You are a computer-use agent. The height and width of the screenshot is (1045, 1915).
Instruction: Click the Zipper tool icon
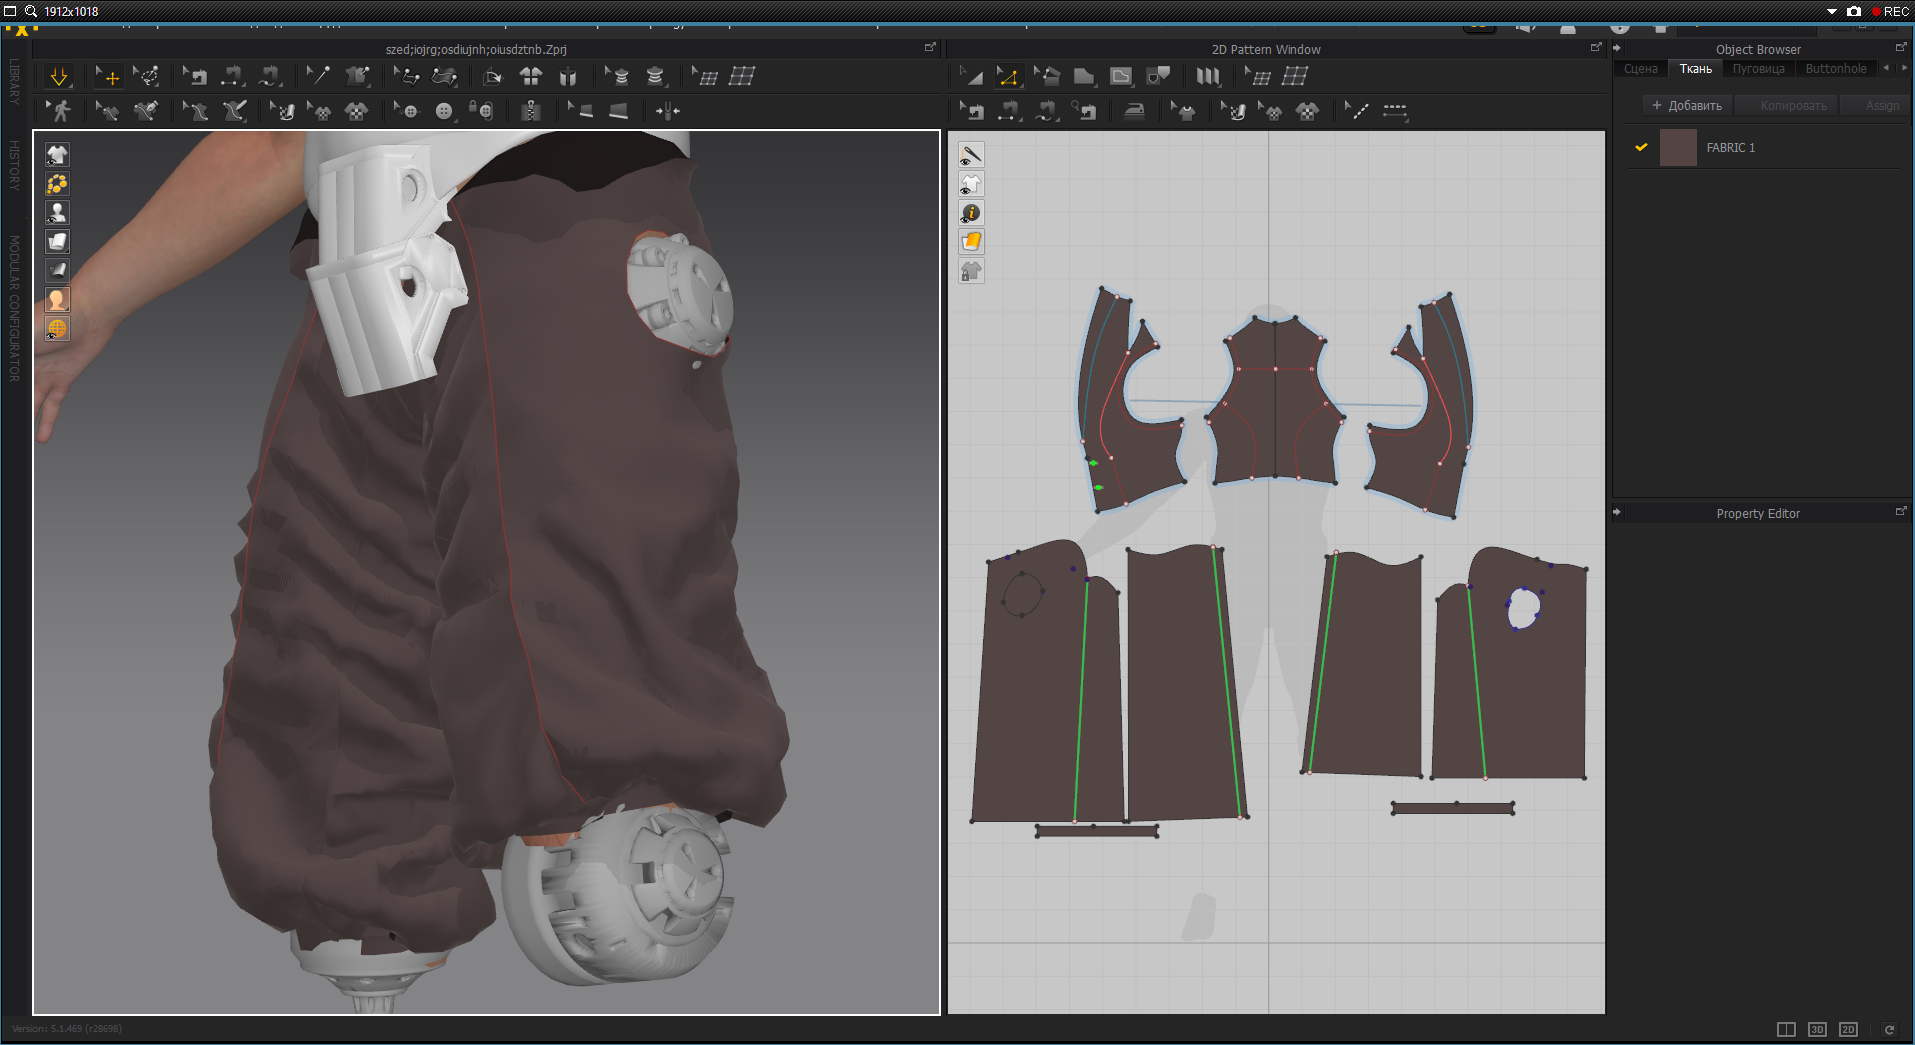[x=531, y=111]
